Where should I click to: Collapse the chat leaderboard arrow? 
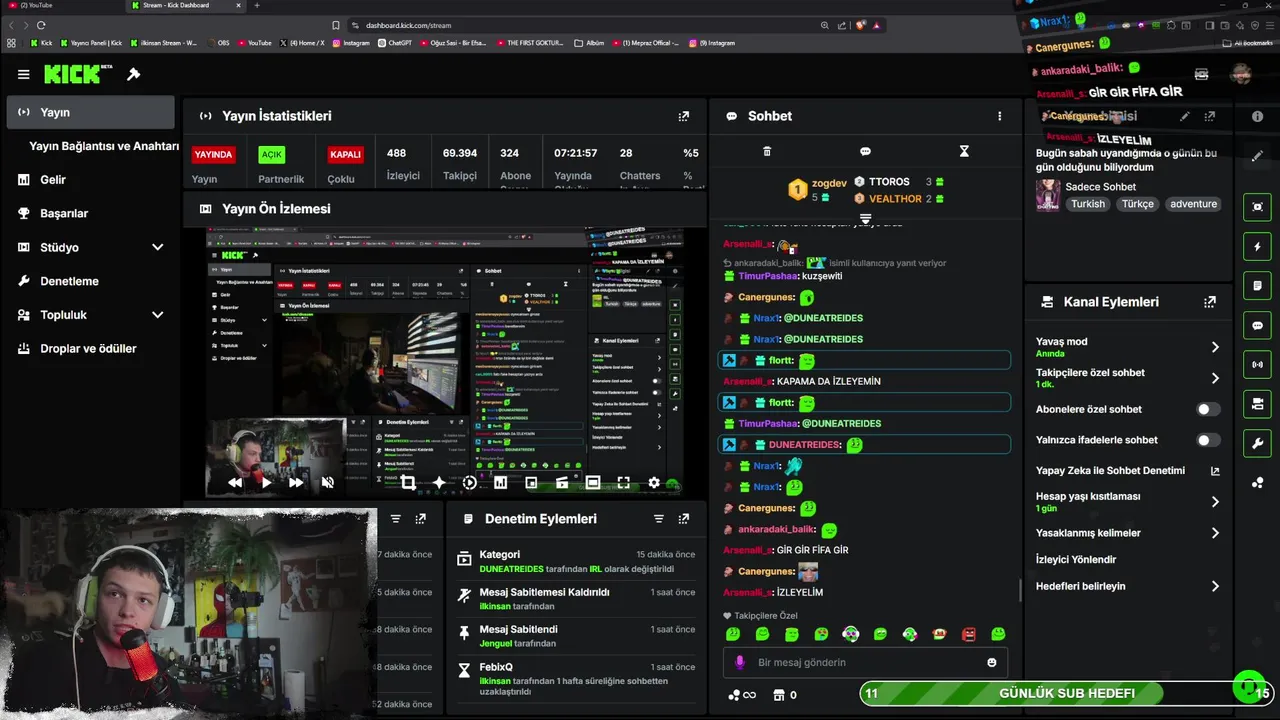[x=866, y=218]
